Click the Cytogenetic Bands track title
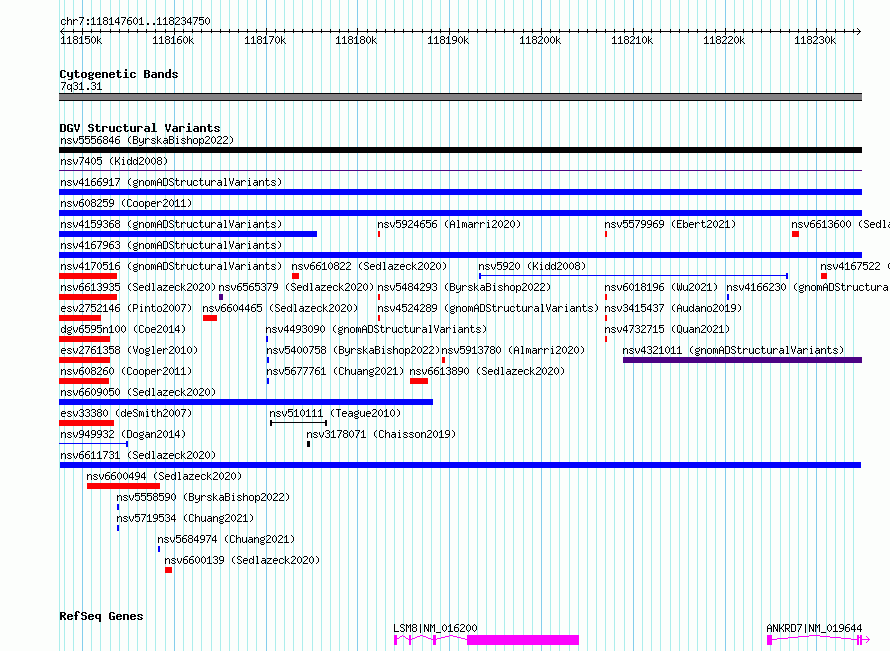The height and width of the screenshot is (651, 890). (119, 74)
